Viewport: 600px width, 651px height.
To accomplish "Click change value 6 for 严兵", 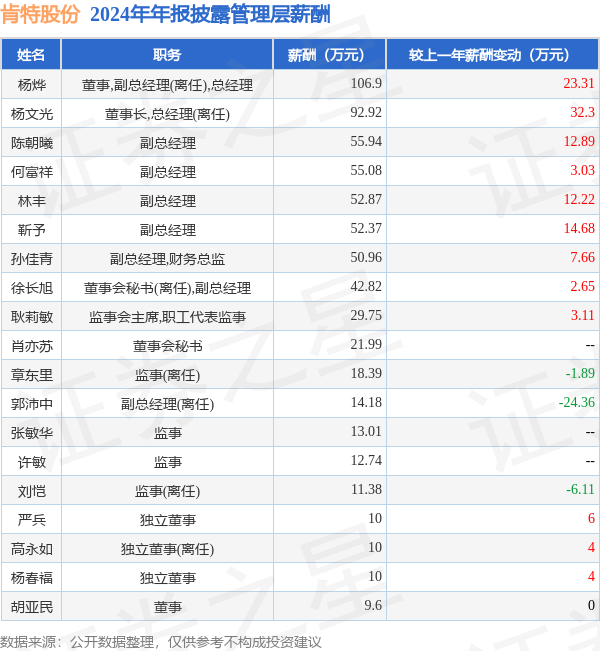I will coord(591,519).
